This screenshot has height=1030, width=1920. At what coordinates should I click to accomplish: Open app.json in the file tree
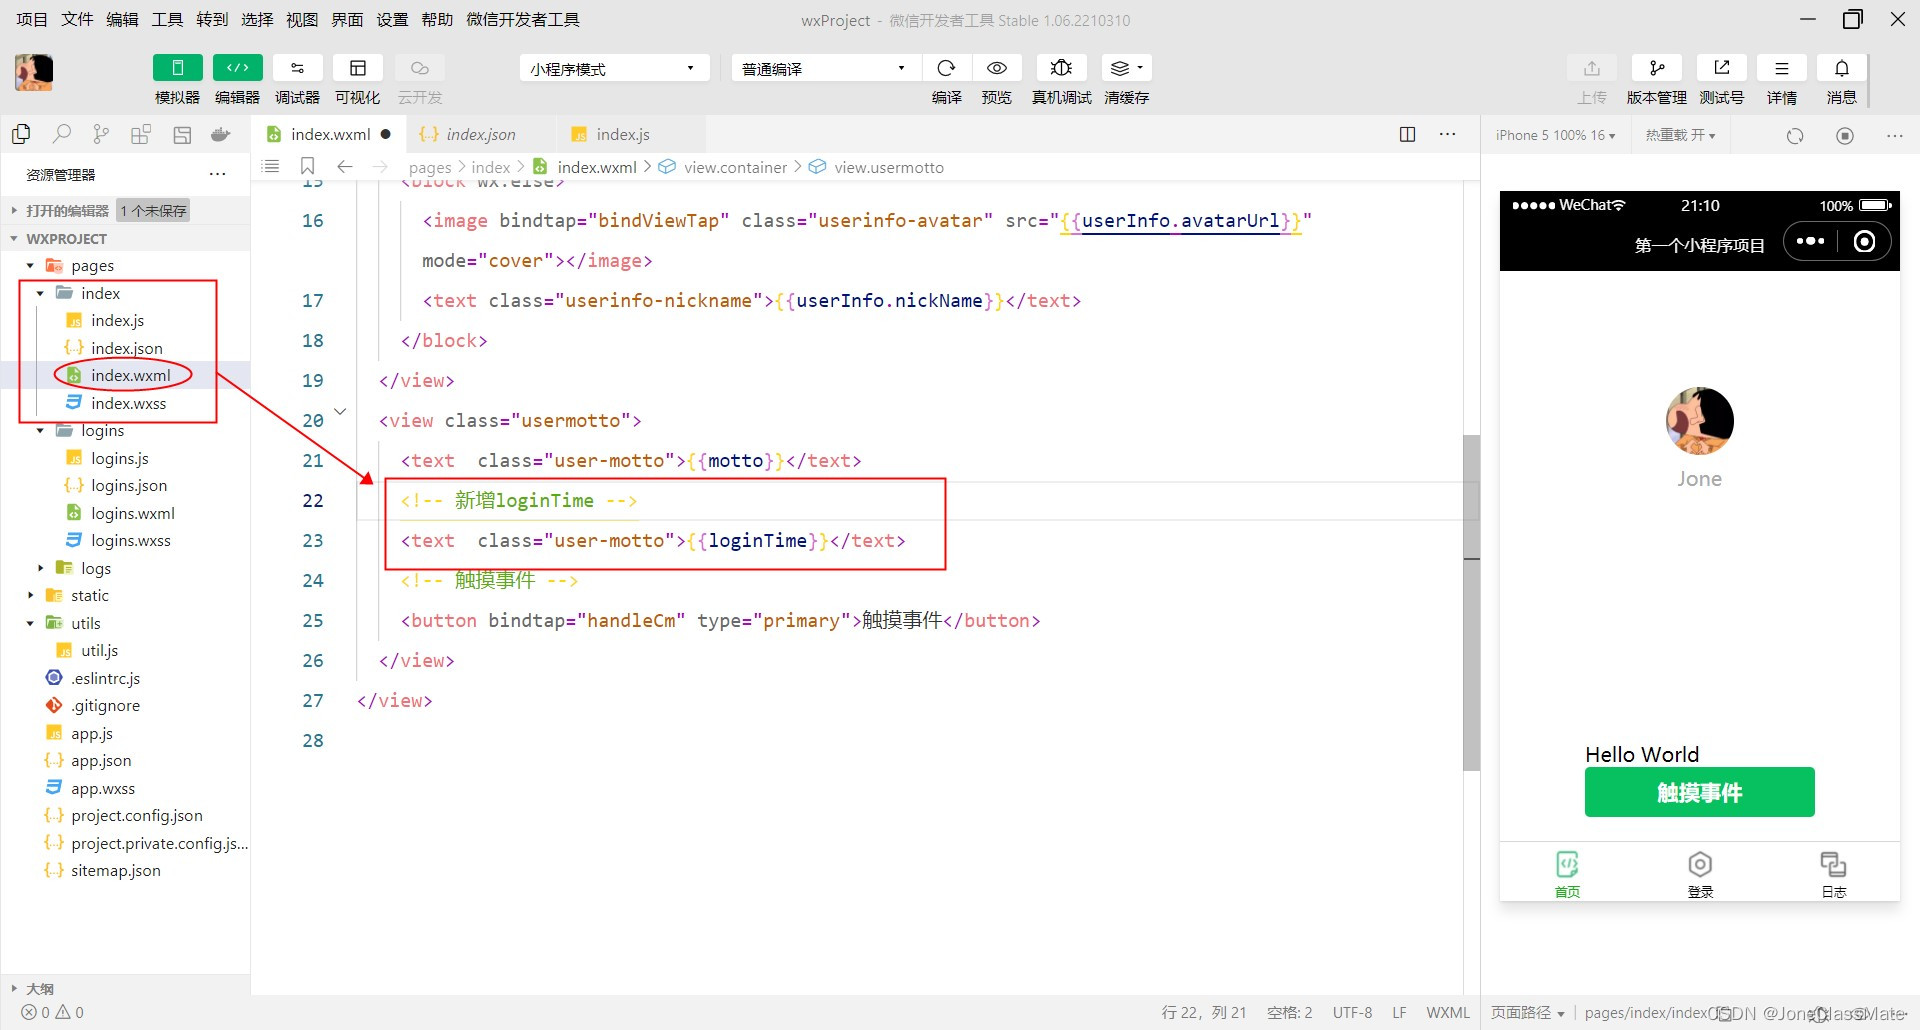[x=101, y=760]
